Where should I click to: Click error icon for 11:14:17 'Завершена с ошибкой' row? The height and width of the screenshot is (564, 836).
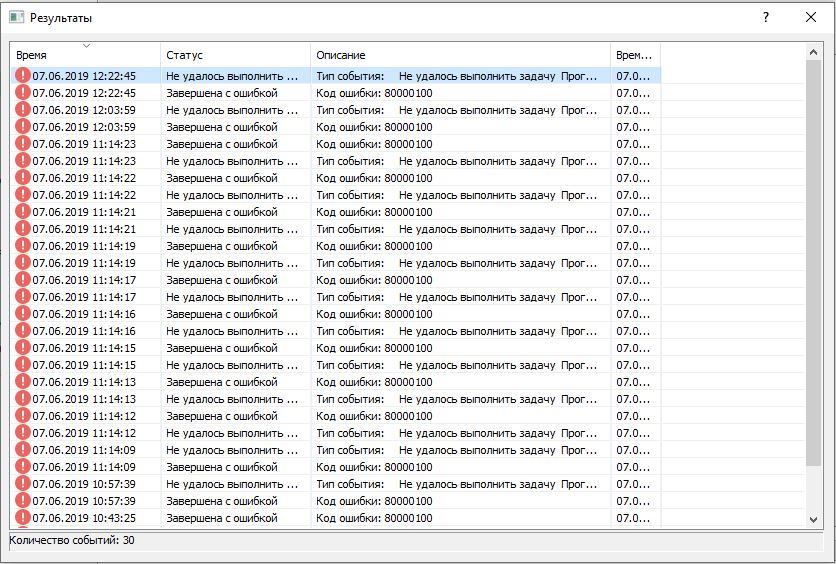click(x=22, y=280)
